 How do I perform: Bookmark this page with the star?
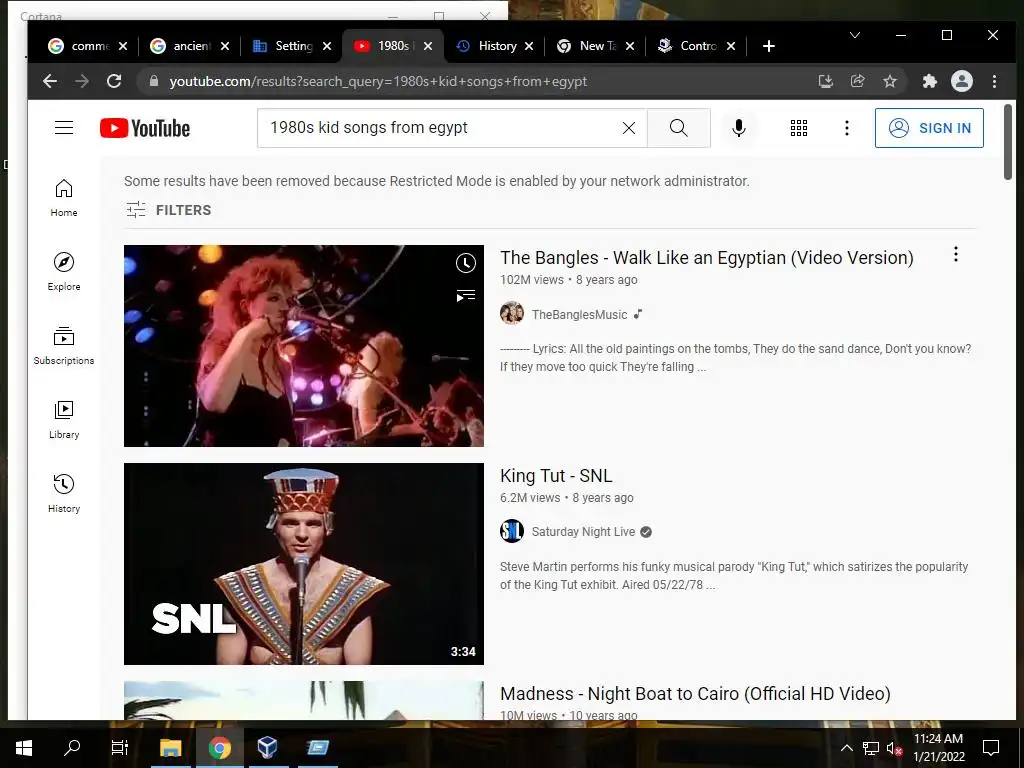[889, 81]
